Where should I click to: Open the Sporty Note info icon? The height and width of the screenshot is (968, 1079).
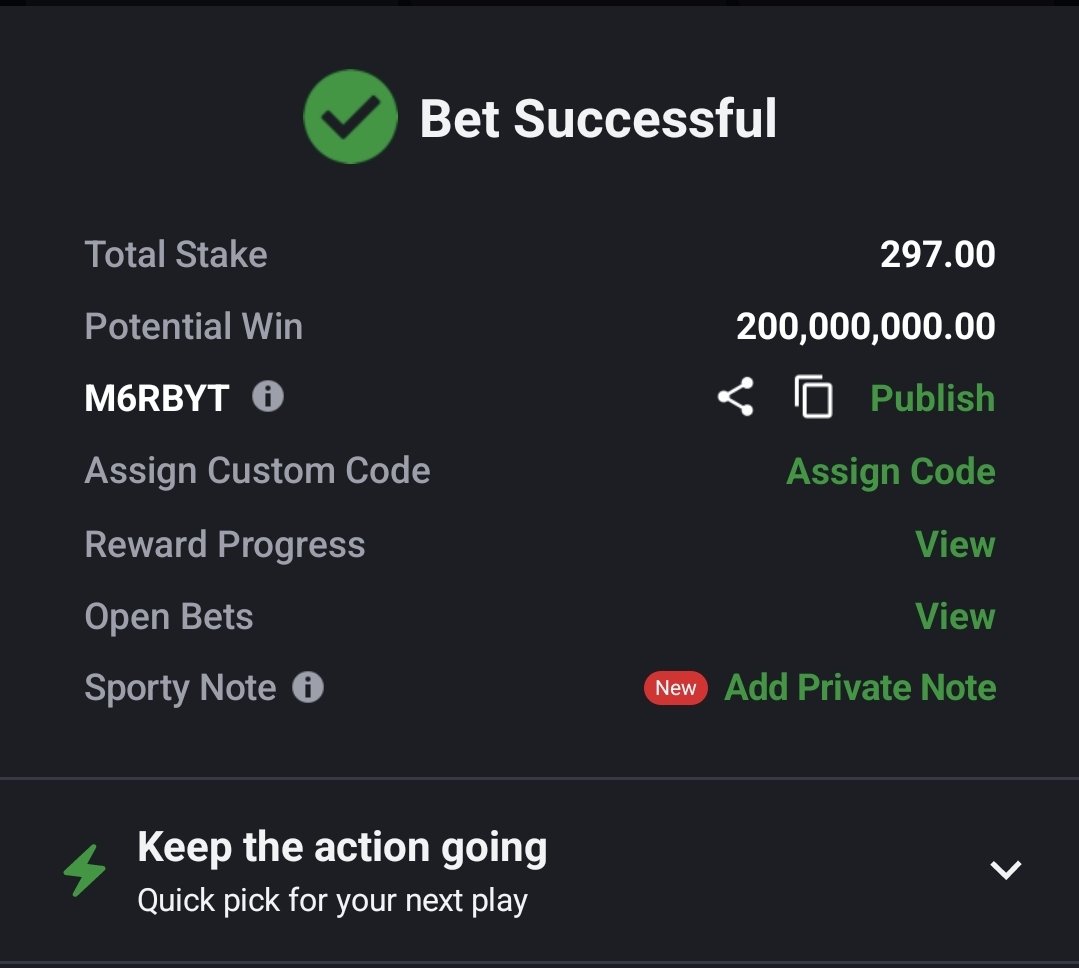pyautogui.click(x=308, y=687)
